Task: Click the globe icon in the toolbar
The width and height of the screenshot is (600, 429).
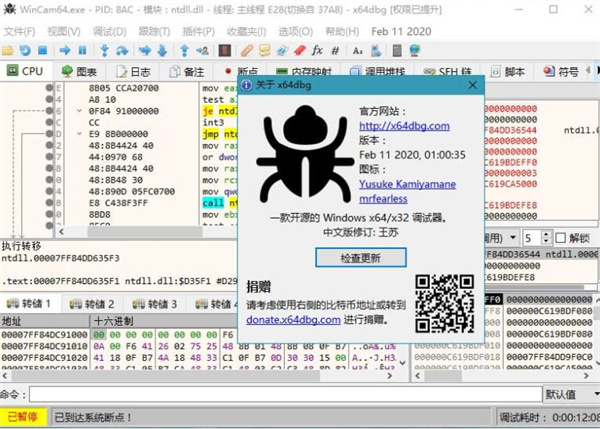Action: coord(415,51)
